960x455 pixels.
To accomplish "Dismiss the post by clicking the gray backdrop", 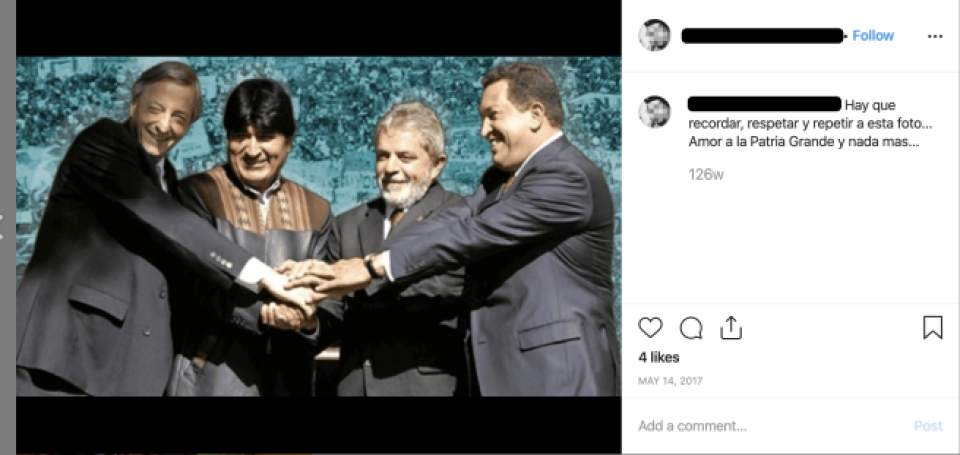I will click(7, 92).
